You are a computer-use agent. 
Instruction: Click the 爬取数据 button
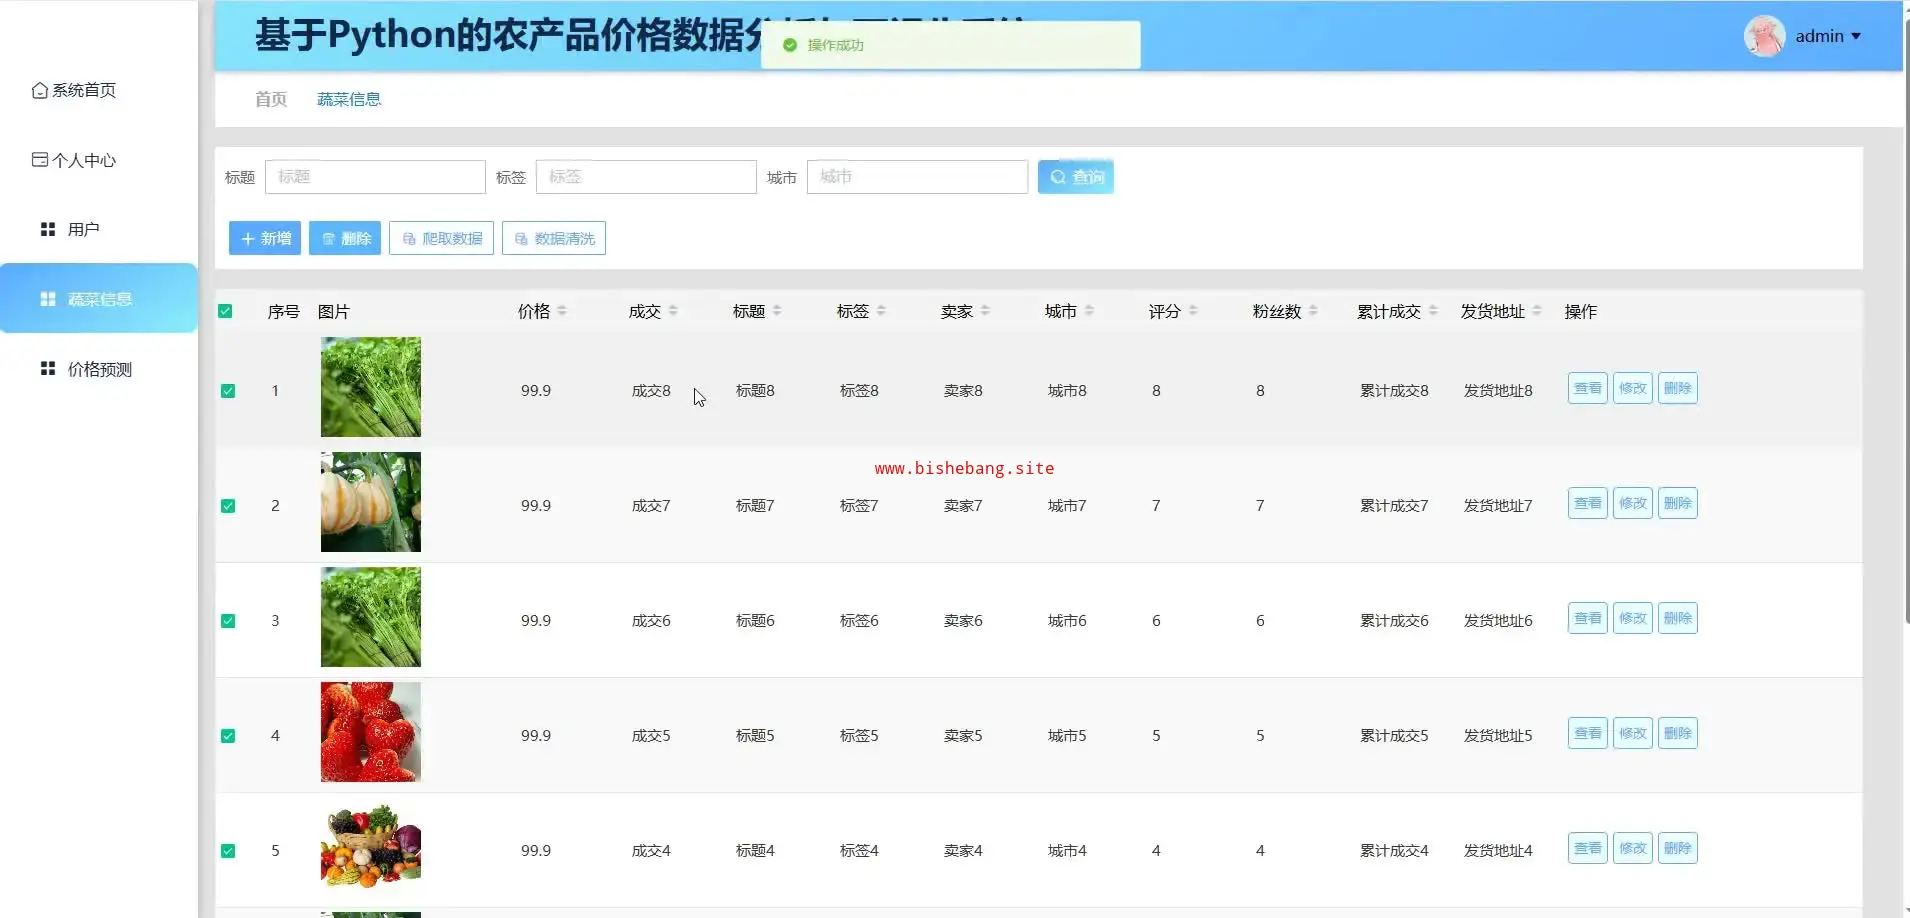tap(441, 238)
